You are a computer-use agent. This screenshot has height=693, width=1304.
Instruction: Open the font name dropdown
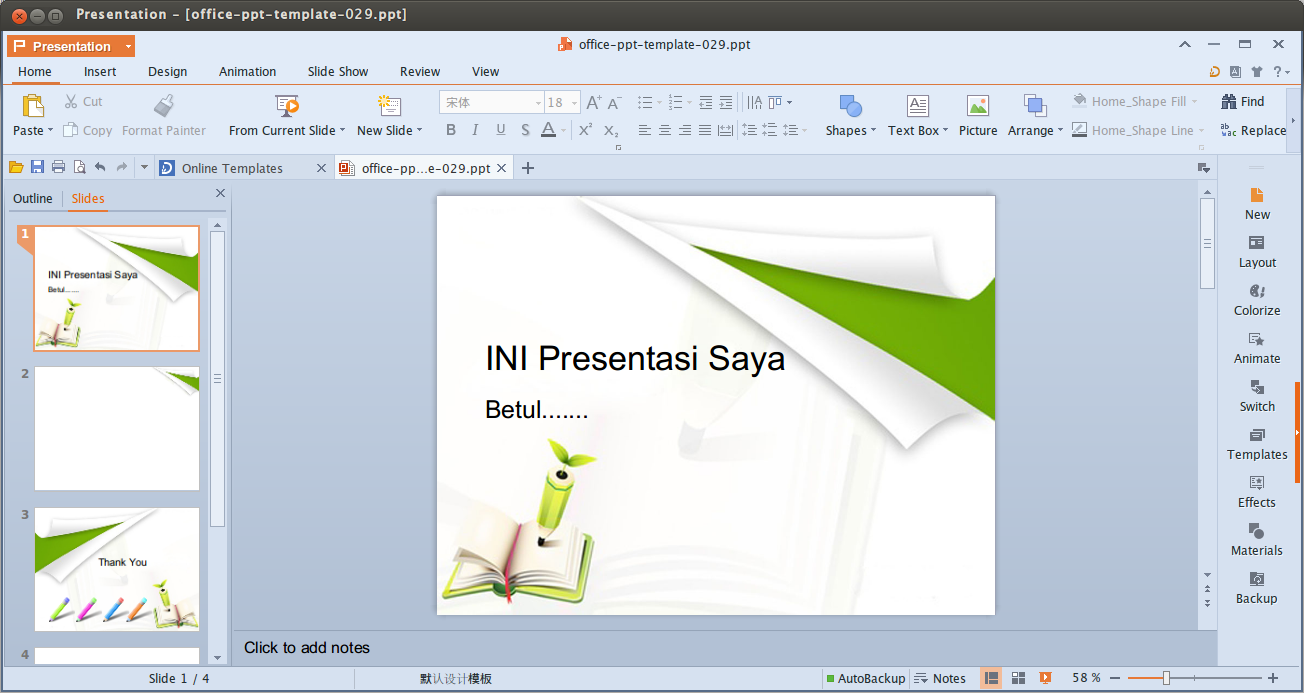(x=537, y=102)
